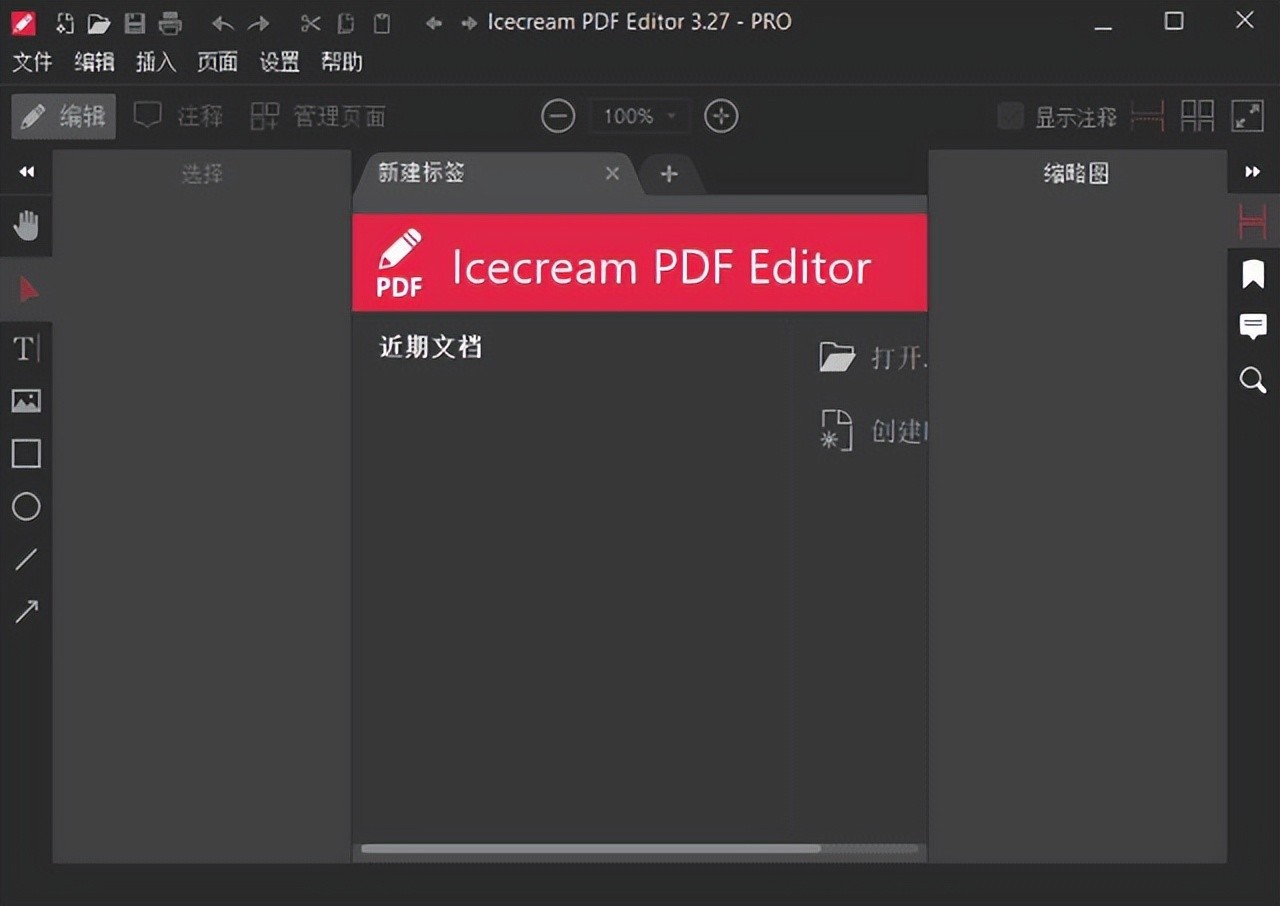Screen dimensions: 1280x906
Task: Open the 页面 menu
Action: (x=217, y=62)
